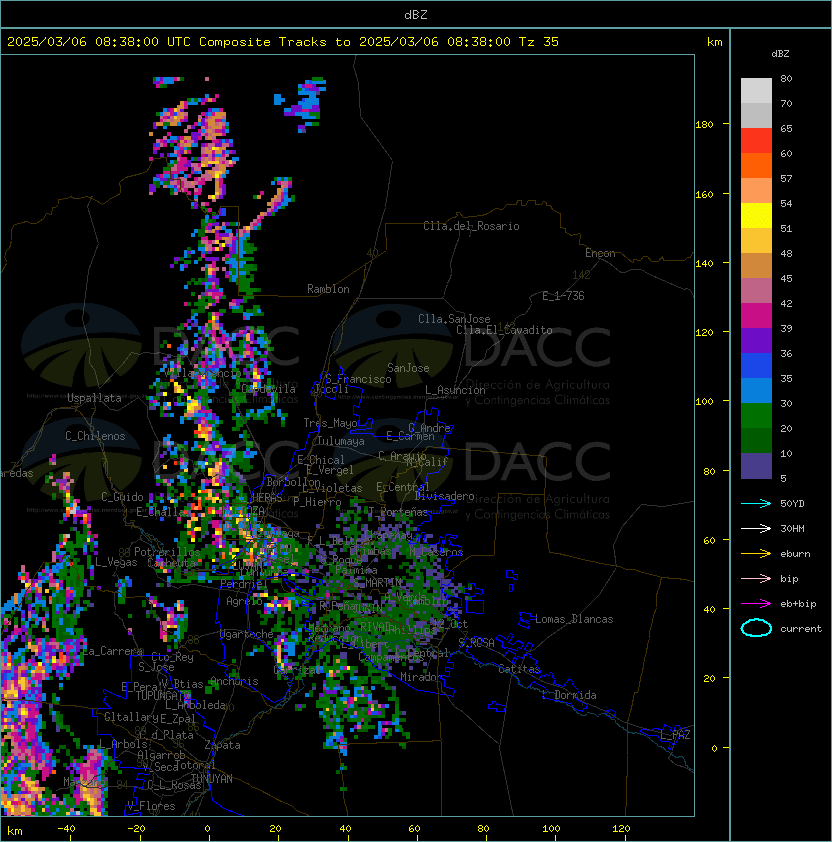Click the Tulumaya map label

341,441
